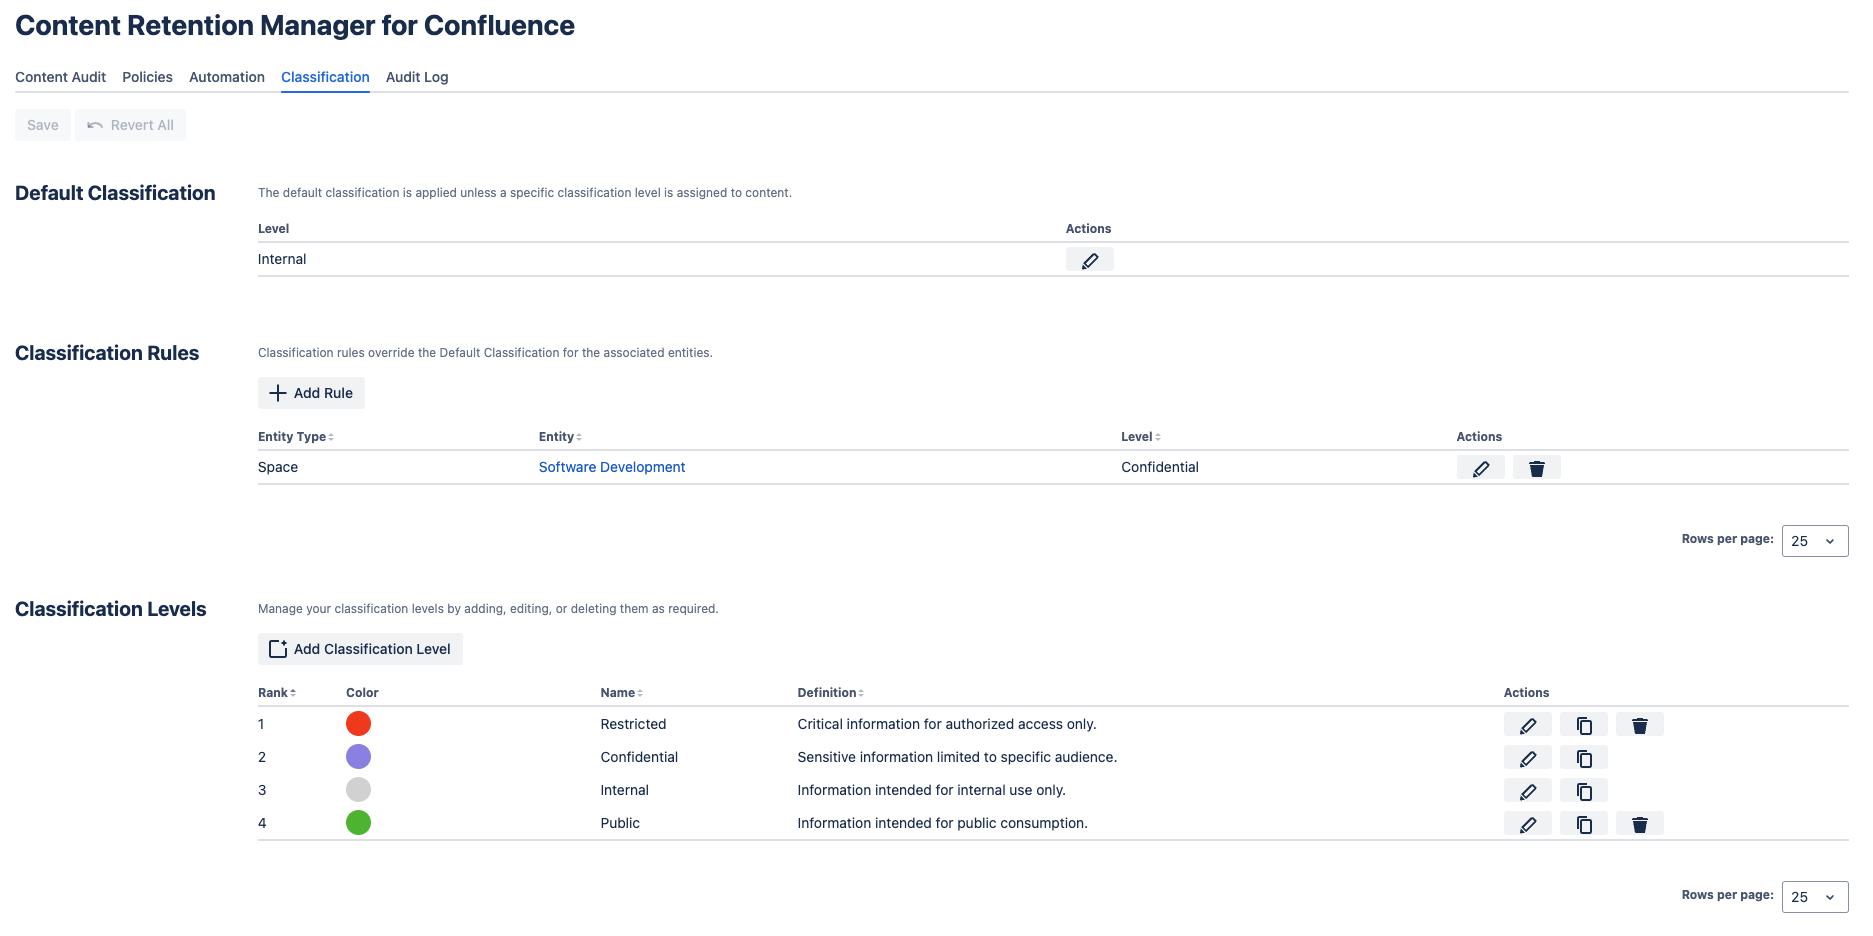
Task: Sort classification rules by Entity Type
Action: (x=295, y=437)
